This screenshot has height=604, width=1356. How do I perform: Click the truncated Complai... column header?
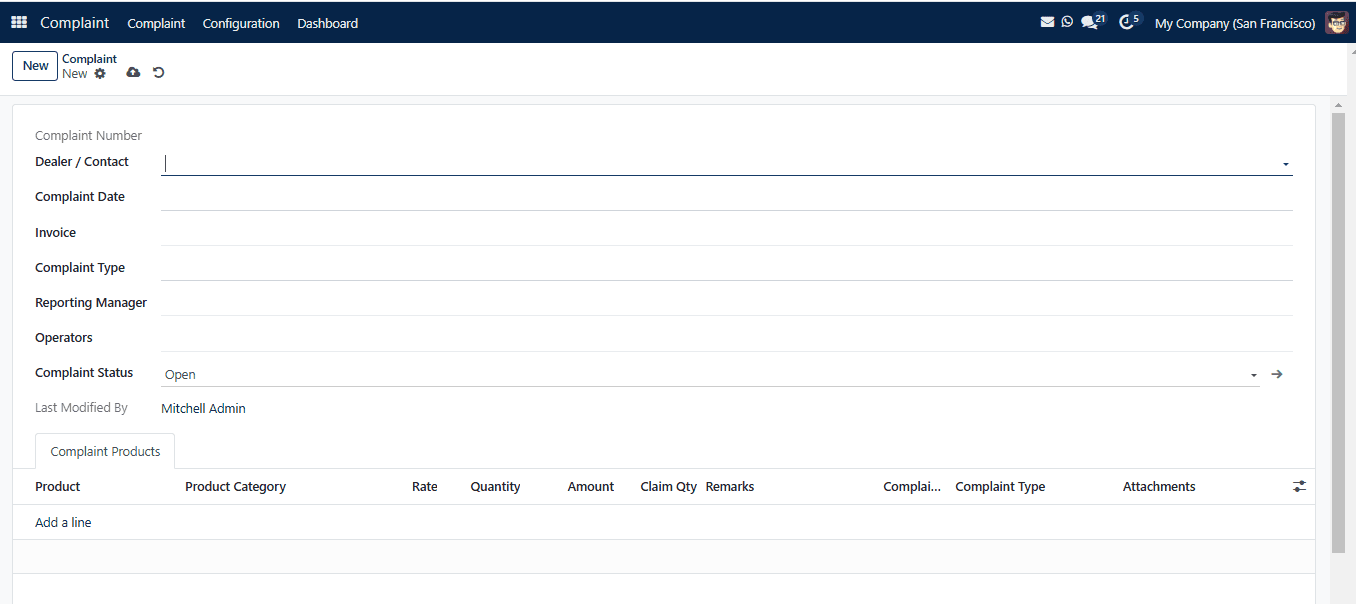(x=912, y=486)
